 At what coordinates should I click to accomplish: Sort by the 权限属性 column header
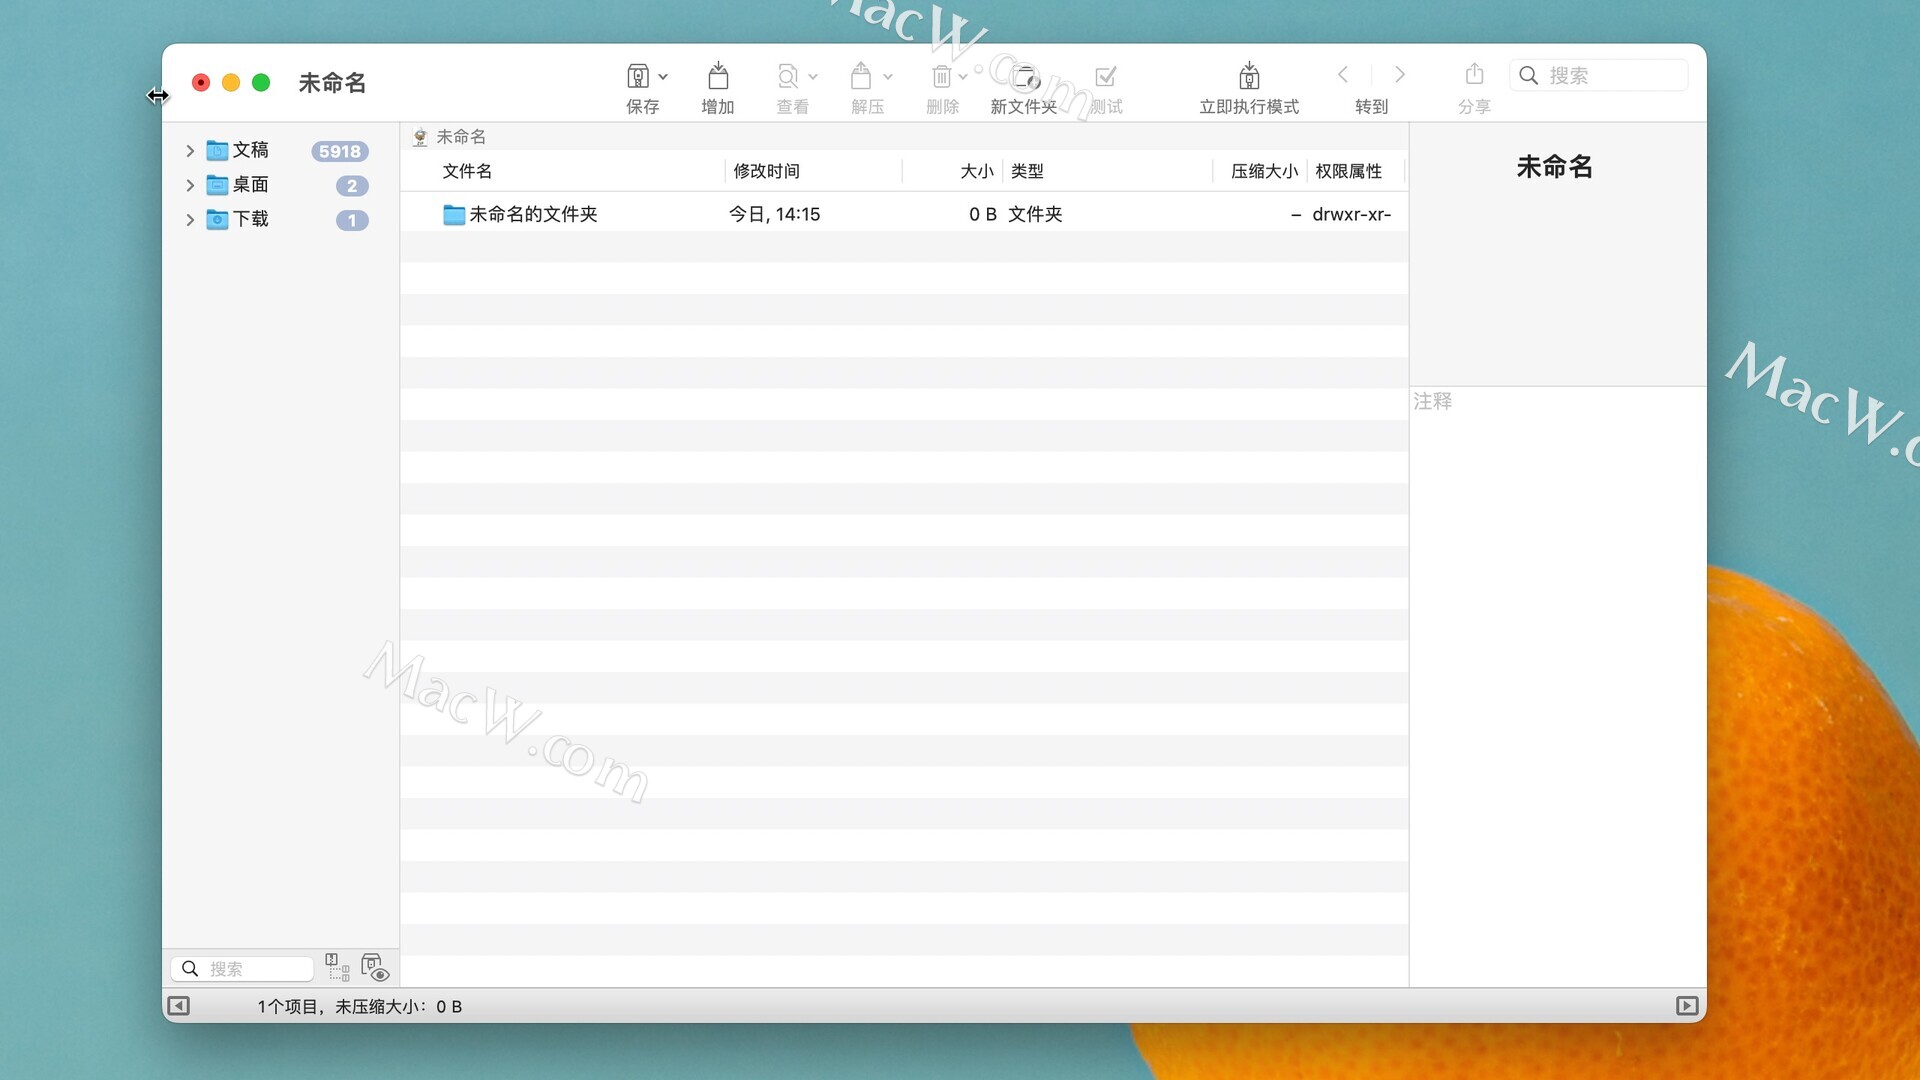tap(1356, 171)
